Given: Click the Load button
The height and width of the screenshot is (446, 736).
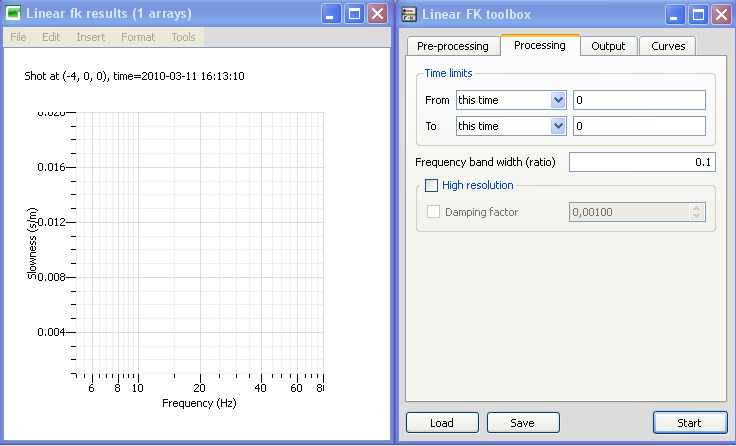Looking at the screenshot, I should coord(442,423).
